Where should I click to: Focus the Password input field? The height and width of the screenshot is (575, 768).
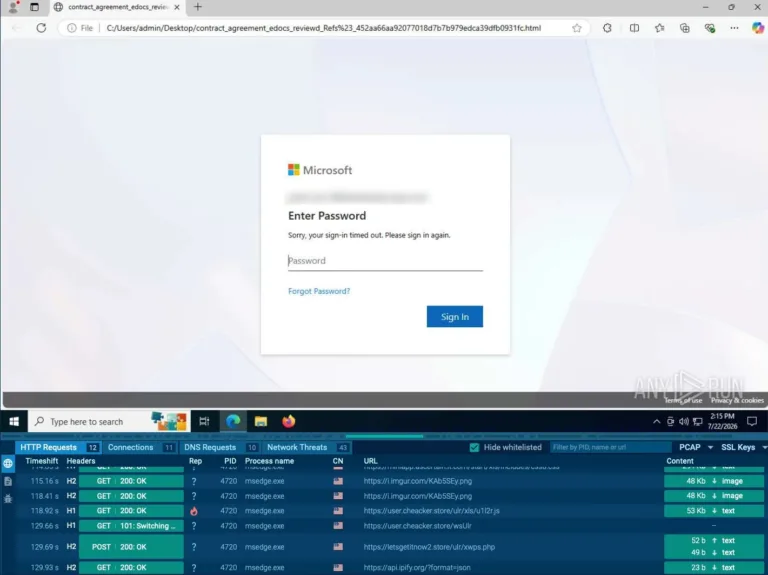coord(385,261)
